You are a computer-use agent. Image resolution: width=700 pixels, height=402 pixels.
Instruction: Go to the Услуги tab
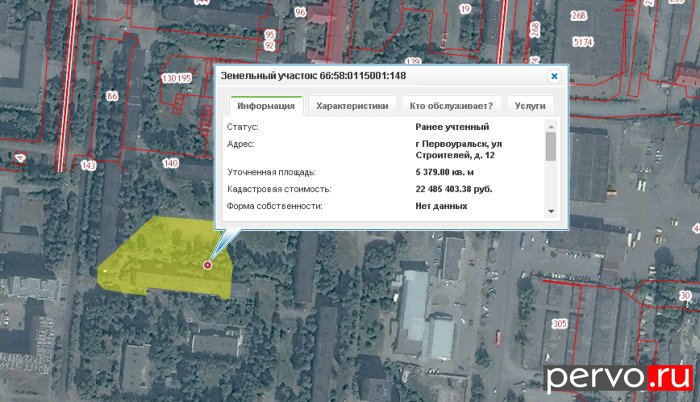click(x=530, y=106)
